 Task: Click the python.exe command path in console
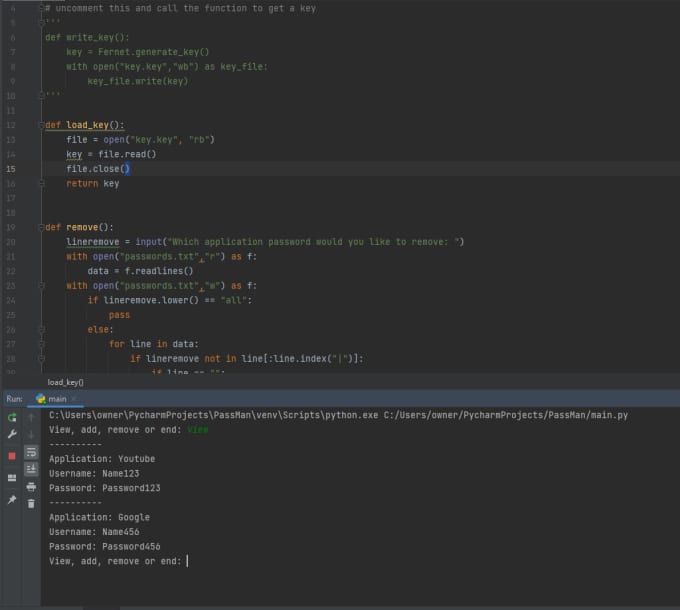[213, 415]
